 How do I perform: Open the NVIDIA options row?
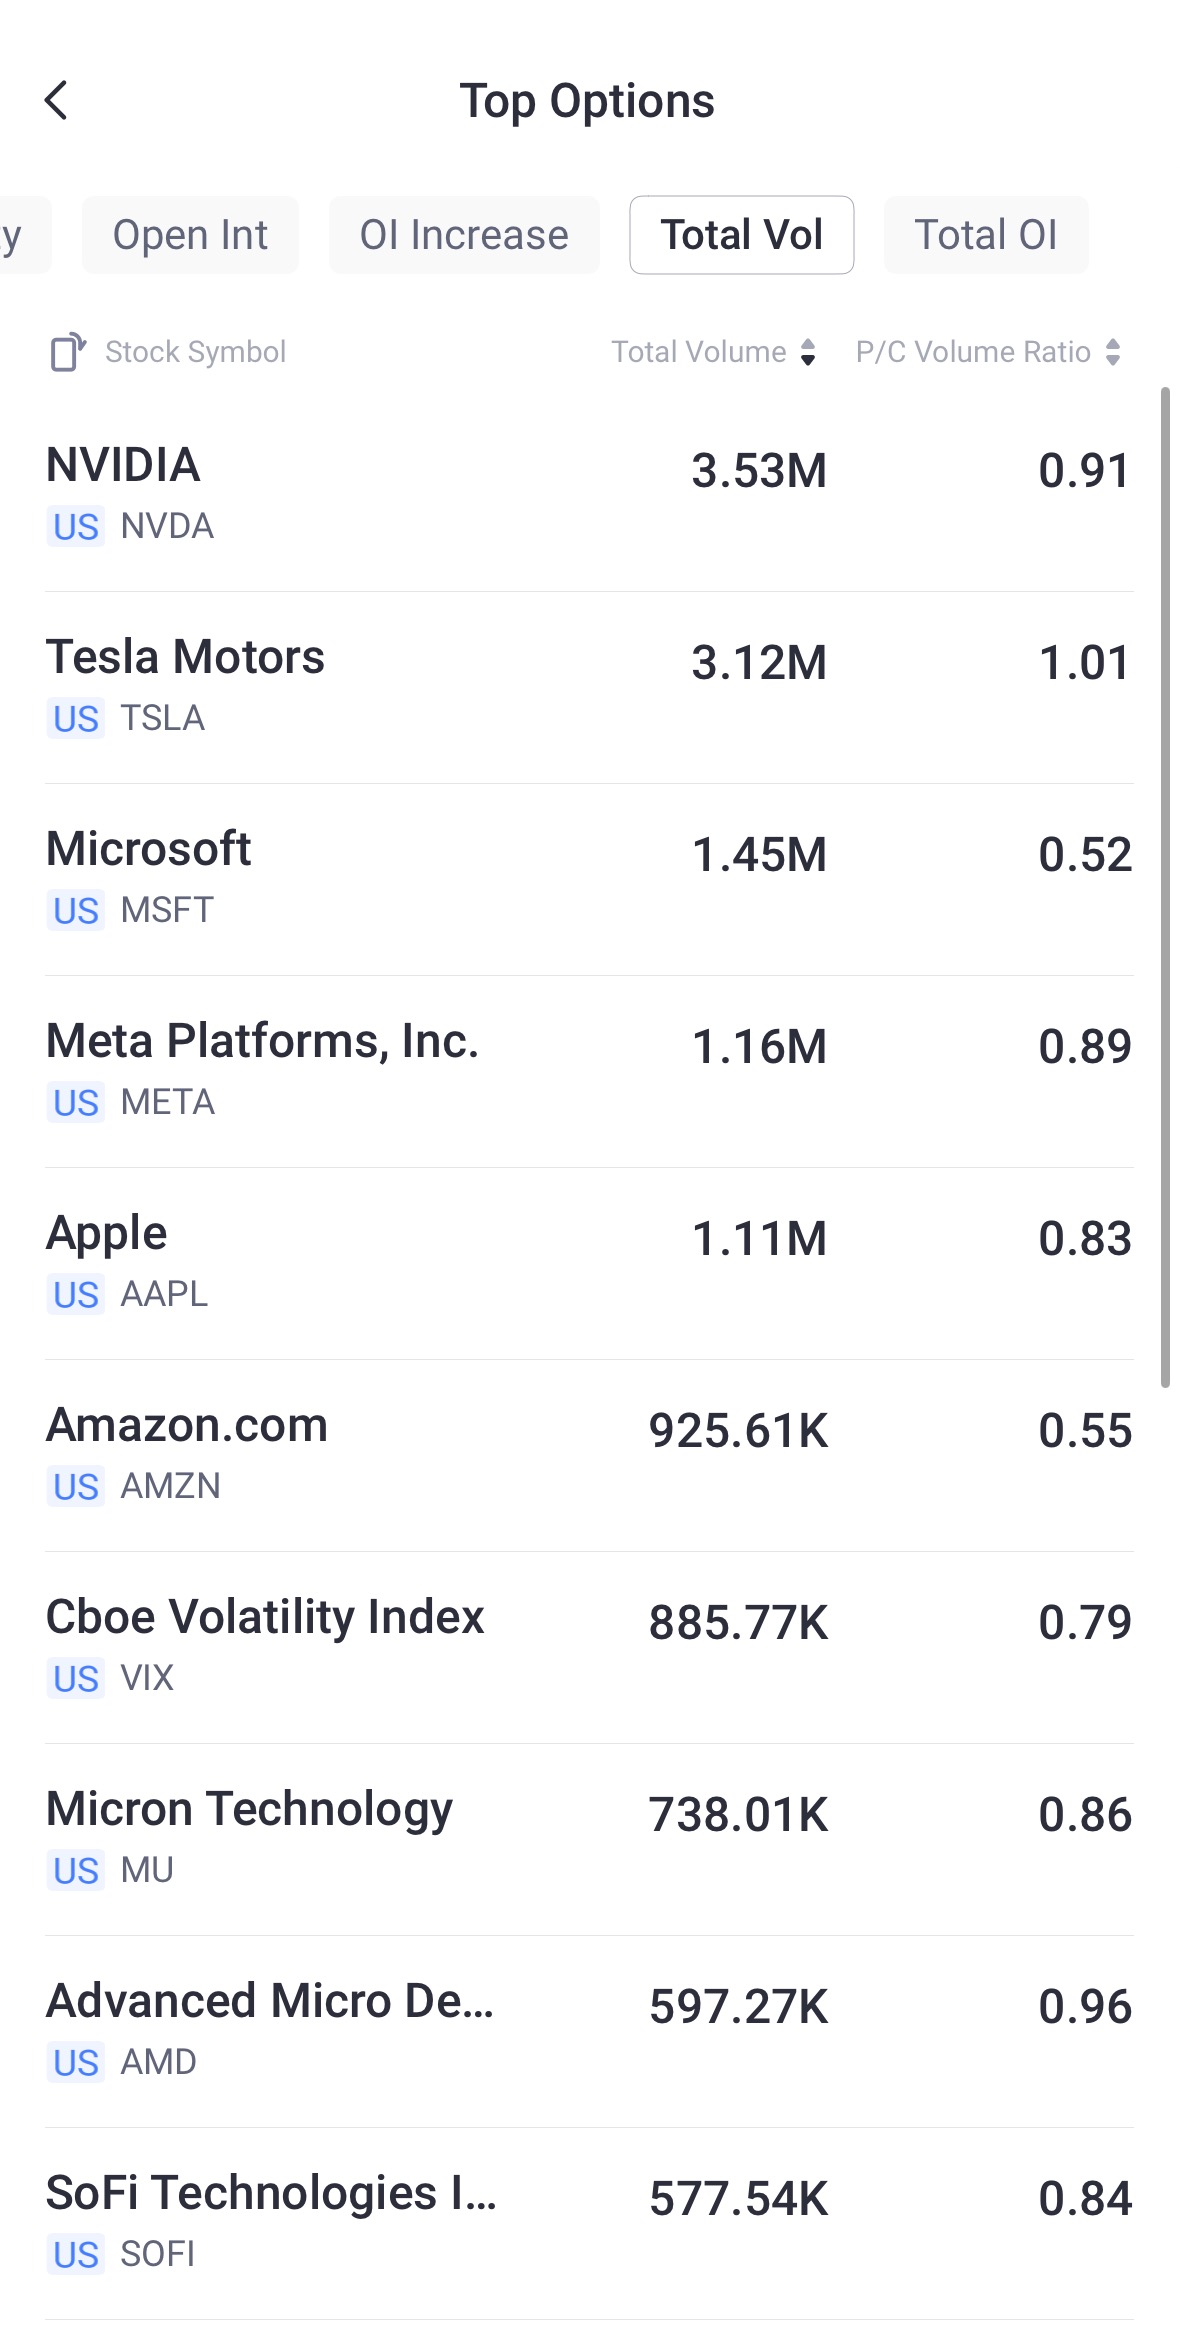coord(589,494)
